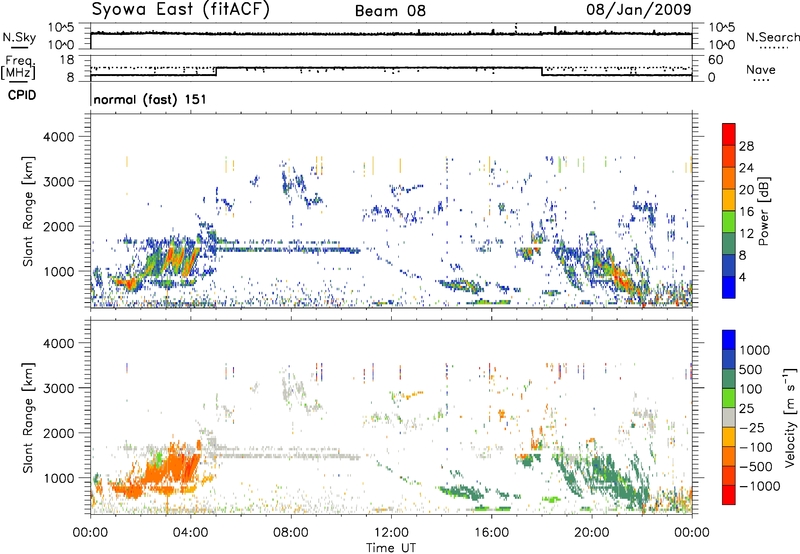Select the 'Slant Range [km]' label of power panel
This screenshot has width=800, height=554.
[28, 211]
